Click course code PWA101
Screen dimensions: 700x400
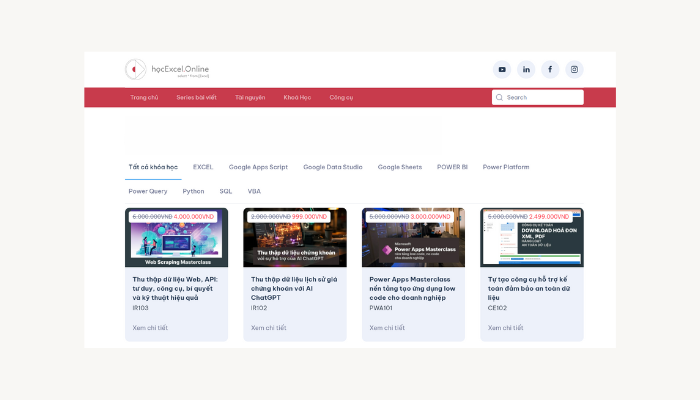(x=381, y=308)
